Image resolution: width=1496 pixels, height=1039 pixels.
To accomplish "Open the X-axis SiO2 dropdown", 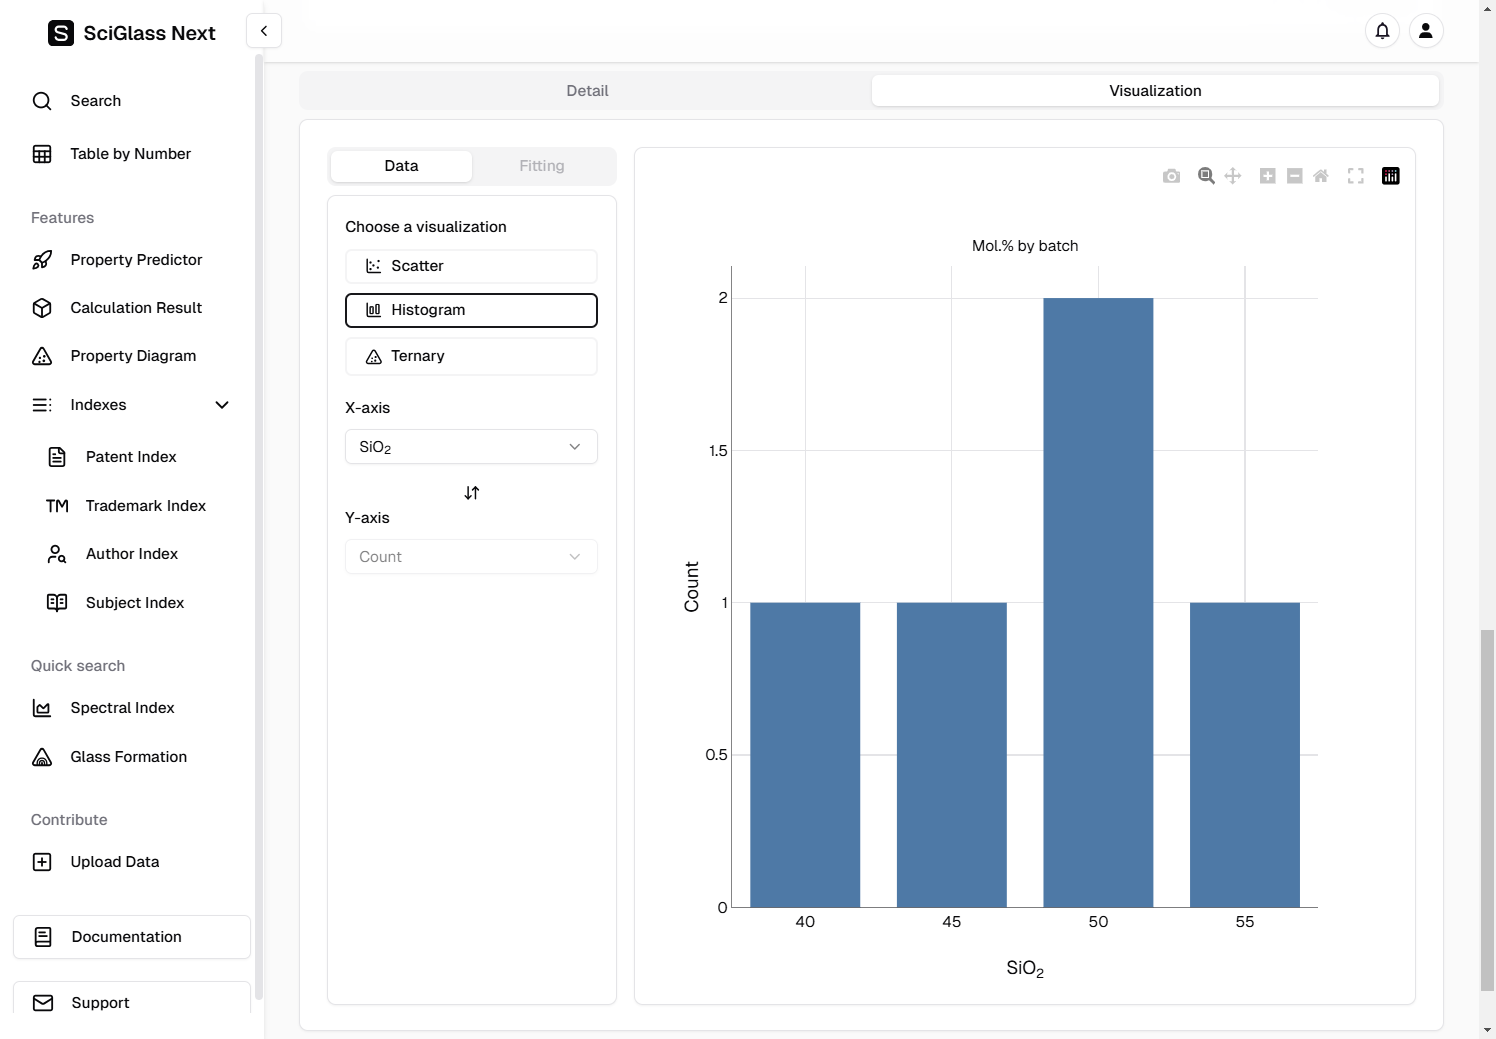I will (x=471, y=447).
